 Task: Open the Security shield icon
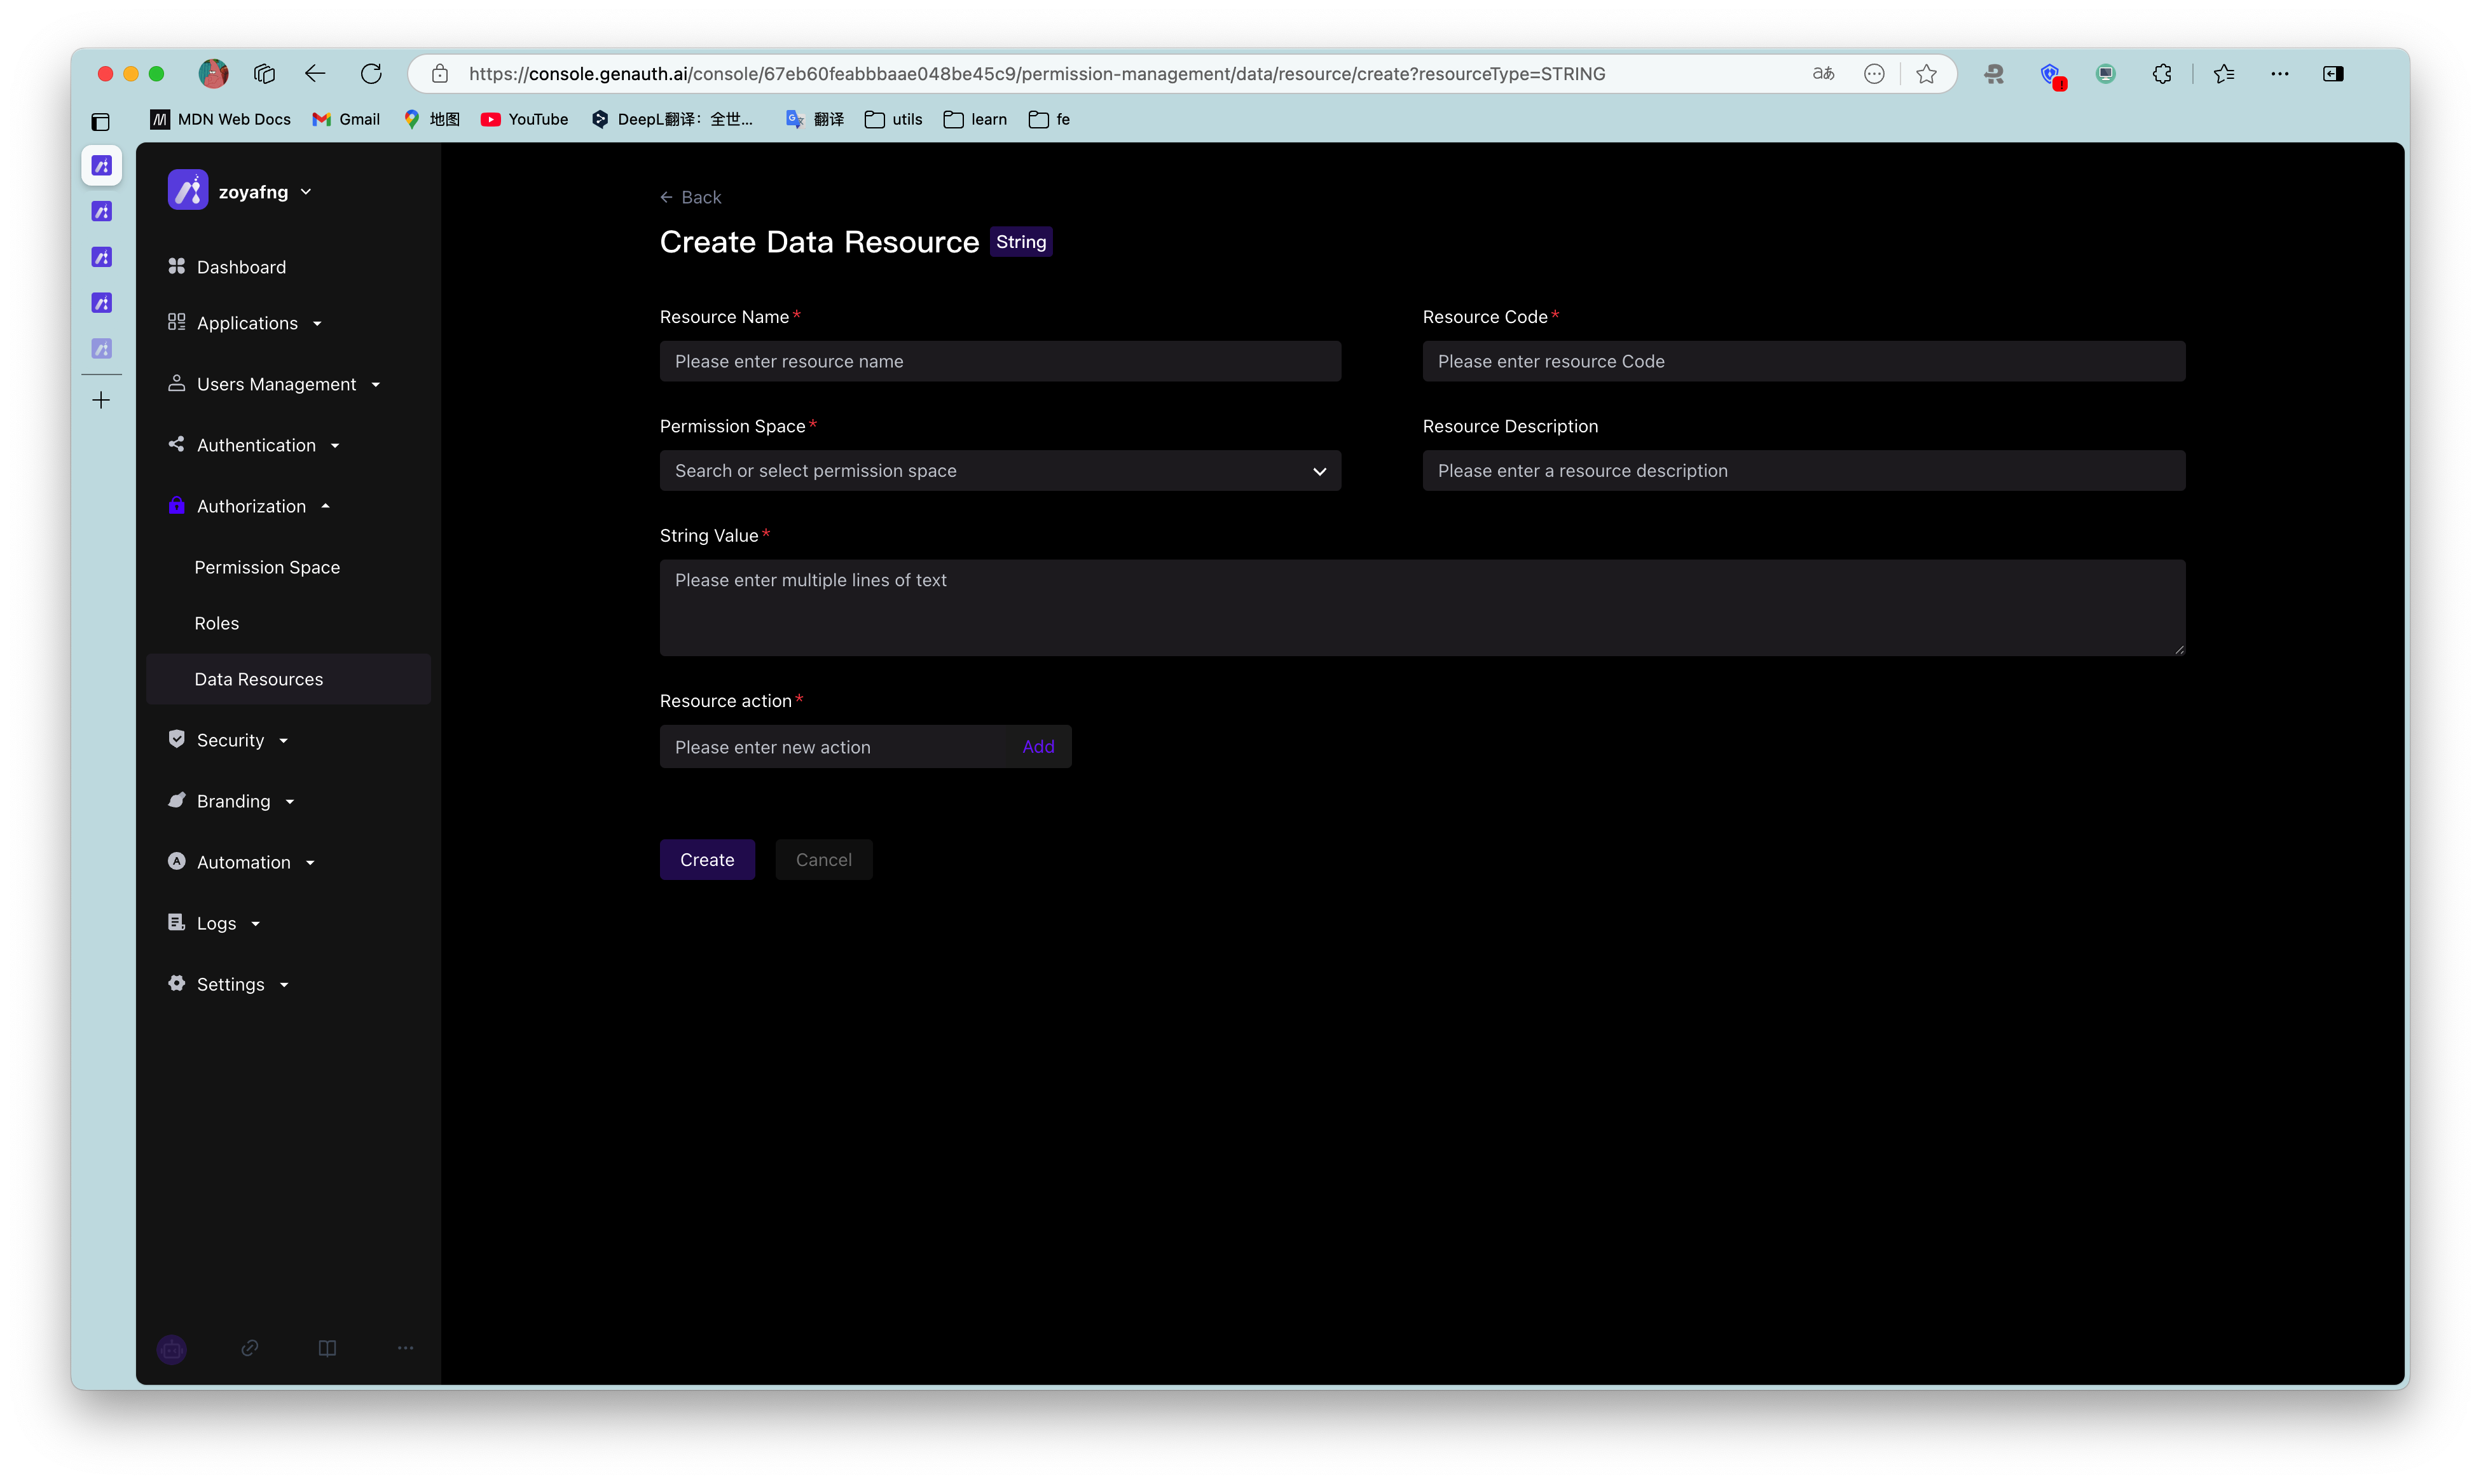177,739
